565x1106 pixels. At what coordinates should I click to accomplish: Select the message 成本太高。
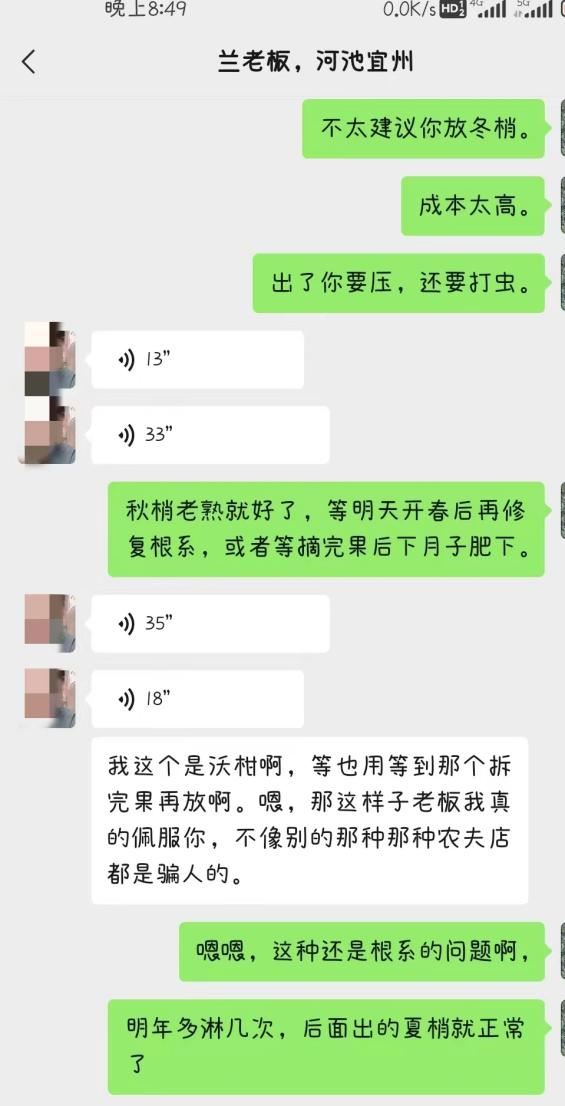[473, 206]
